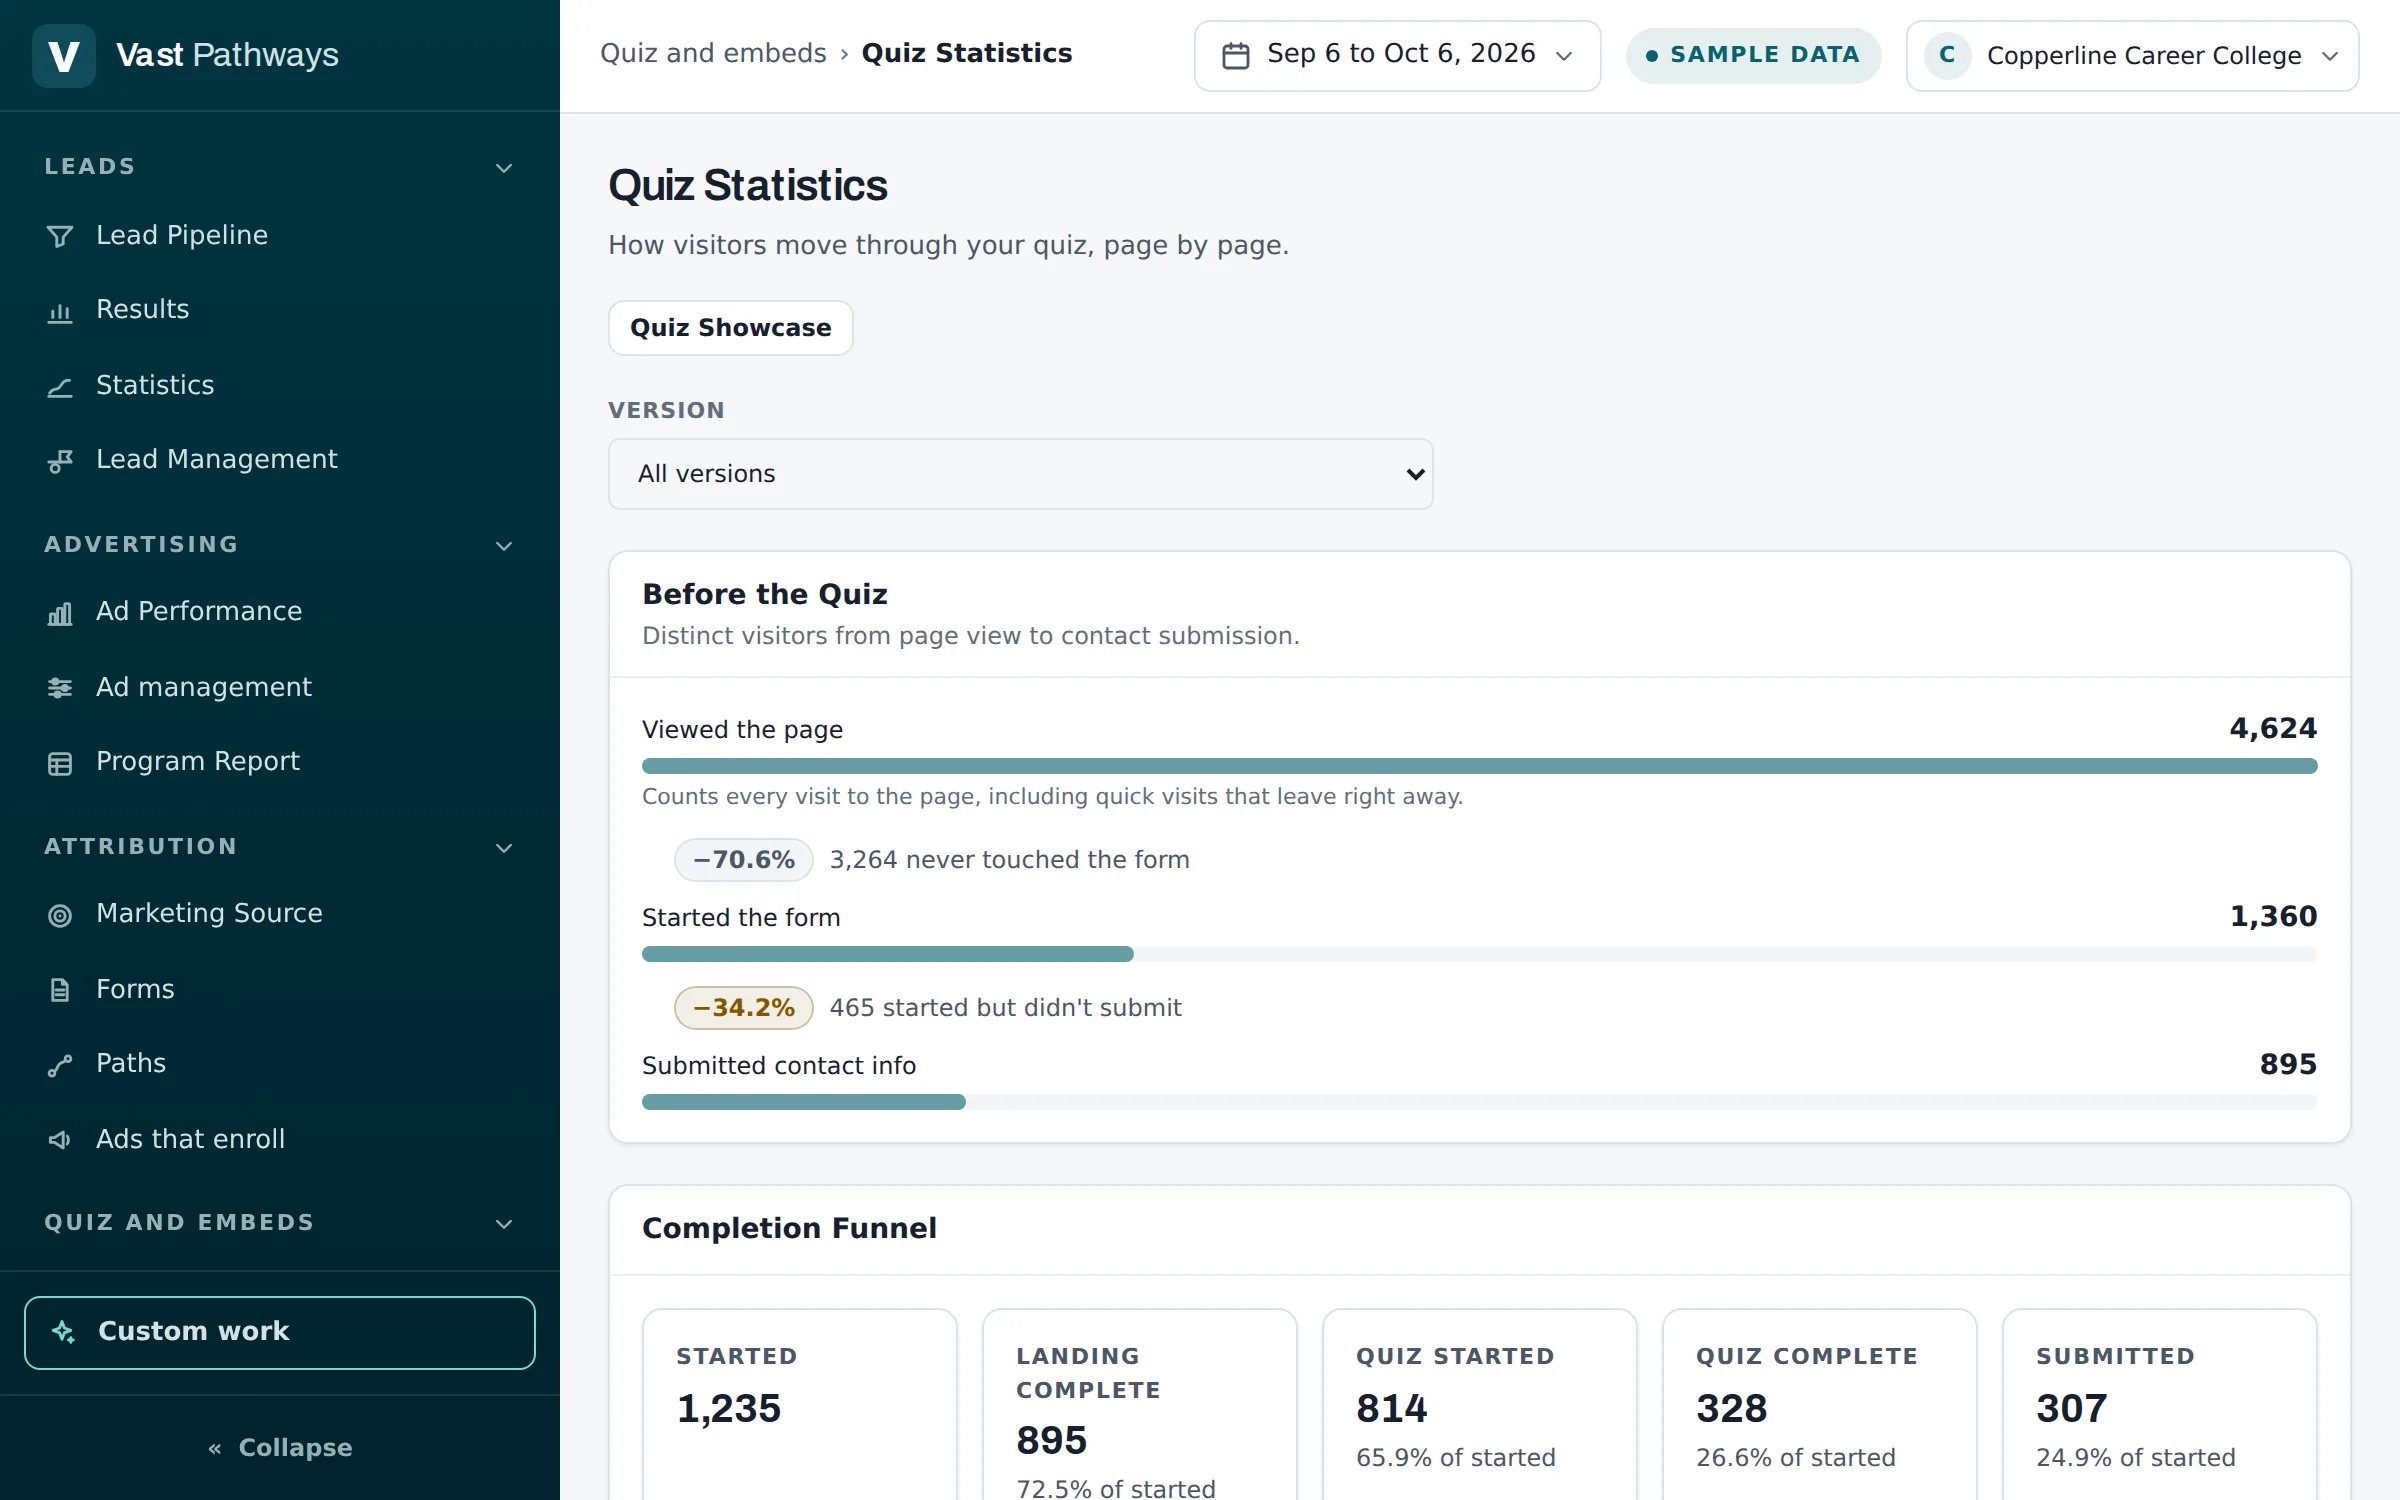Click the Forms document icon
The height and width of the screenshot is (1500, 2400).
click(x=60, y=990)
